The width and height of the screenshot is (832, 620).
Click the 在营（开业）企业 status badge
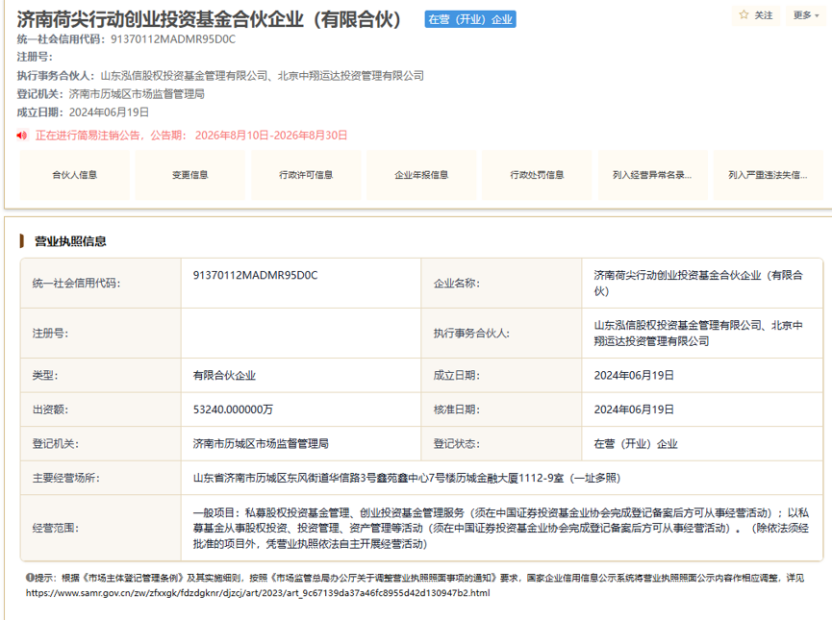pos(470,20)
